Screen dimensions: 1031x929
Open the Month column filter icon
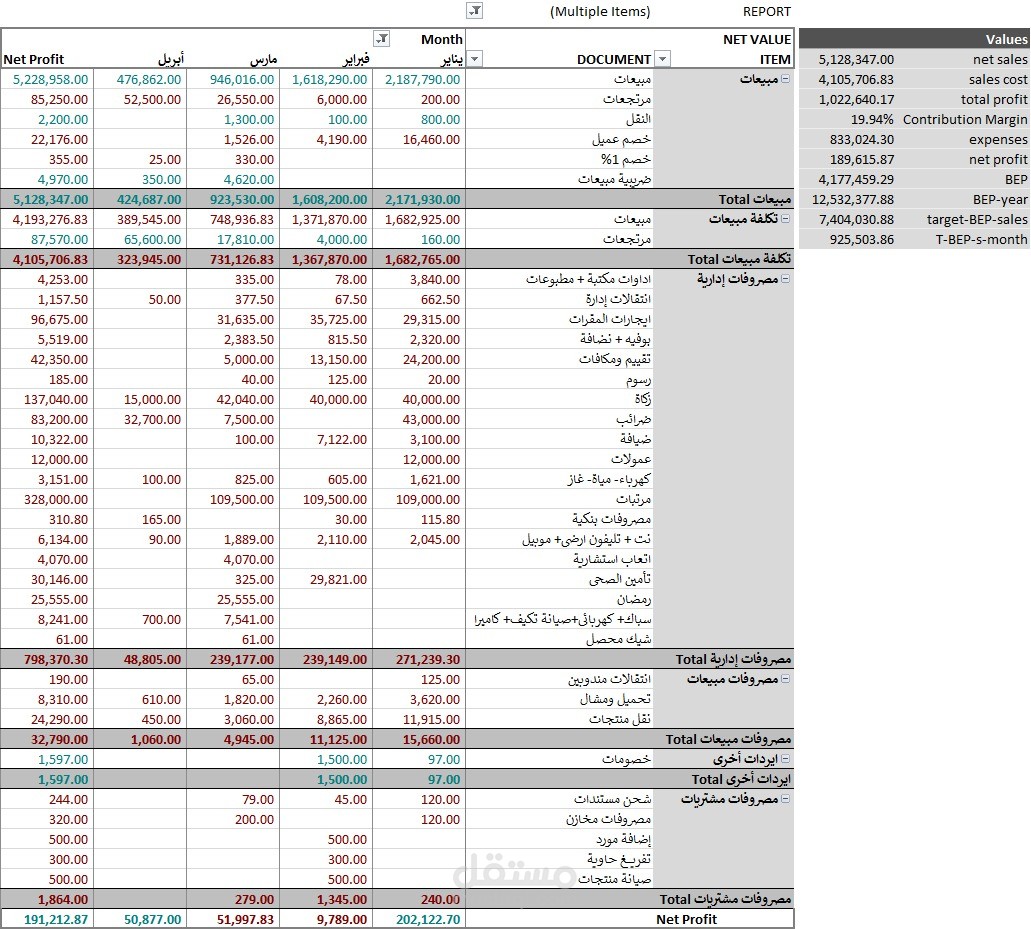point(381,39)
